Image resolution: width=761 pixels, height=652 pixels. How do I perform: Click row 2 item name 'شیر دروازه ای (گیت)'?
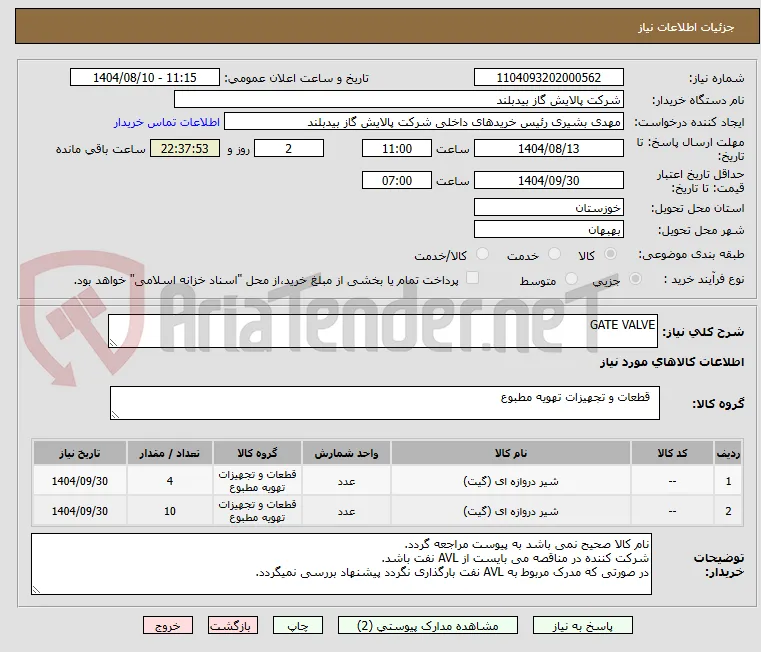click(x=511, y=511)
